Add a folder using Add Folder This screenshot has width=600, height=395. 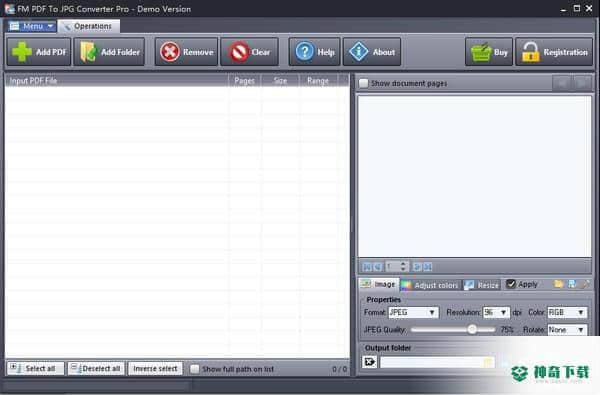[109, 52]
